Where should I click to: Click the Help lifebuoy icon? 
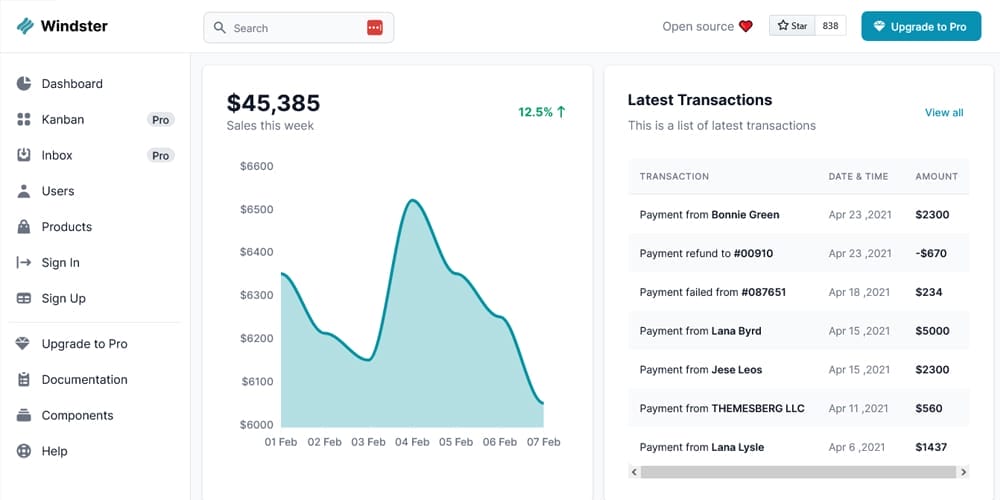click(x=24, y=451)
